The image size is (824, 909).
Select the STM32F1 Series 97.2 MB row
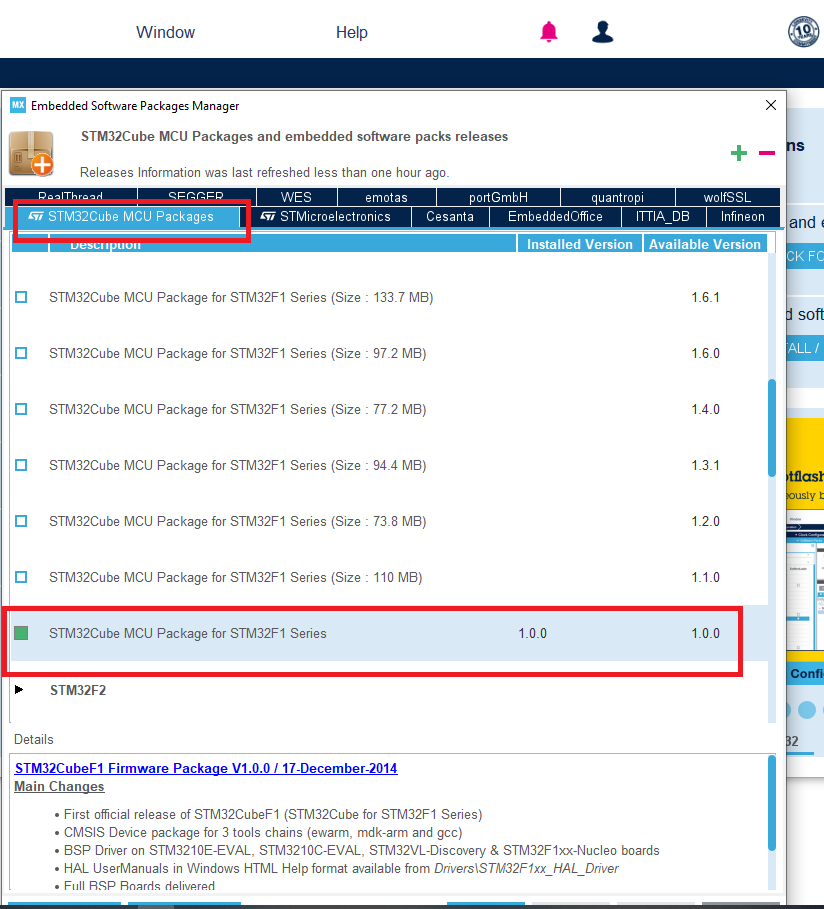coord(389,353)
